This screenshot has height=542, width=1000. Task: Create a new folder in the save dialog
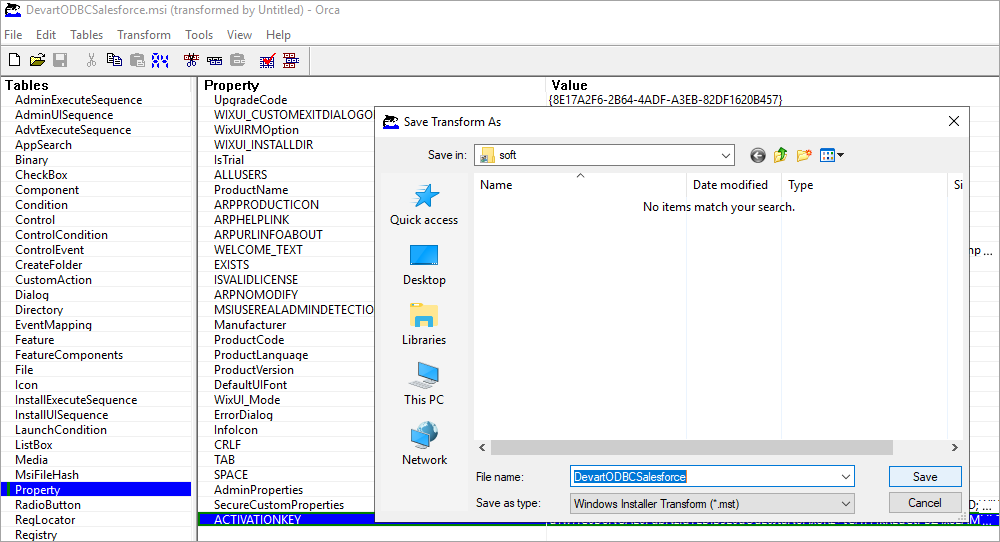804,155
